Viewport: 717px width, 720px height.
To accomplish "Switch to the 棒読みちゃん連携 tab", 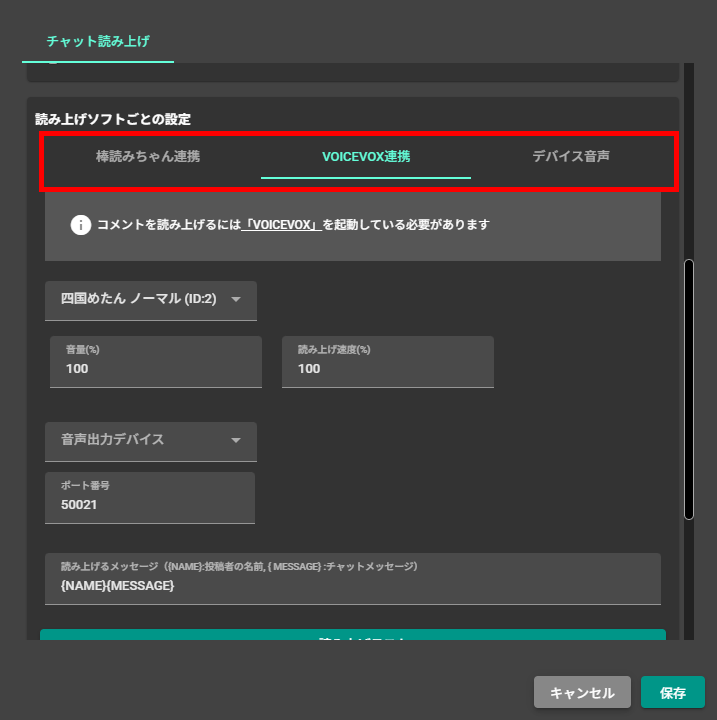I will [148, 157].
